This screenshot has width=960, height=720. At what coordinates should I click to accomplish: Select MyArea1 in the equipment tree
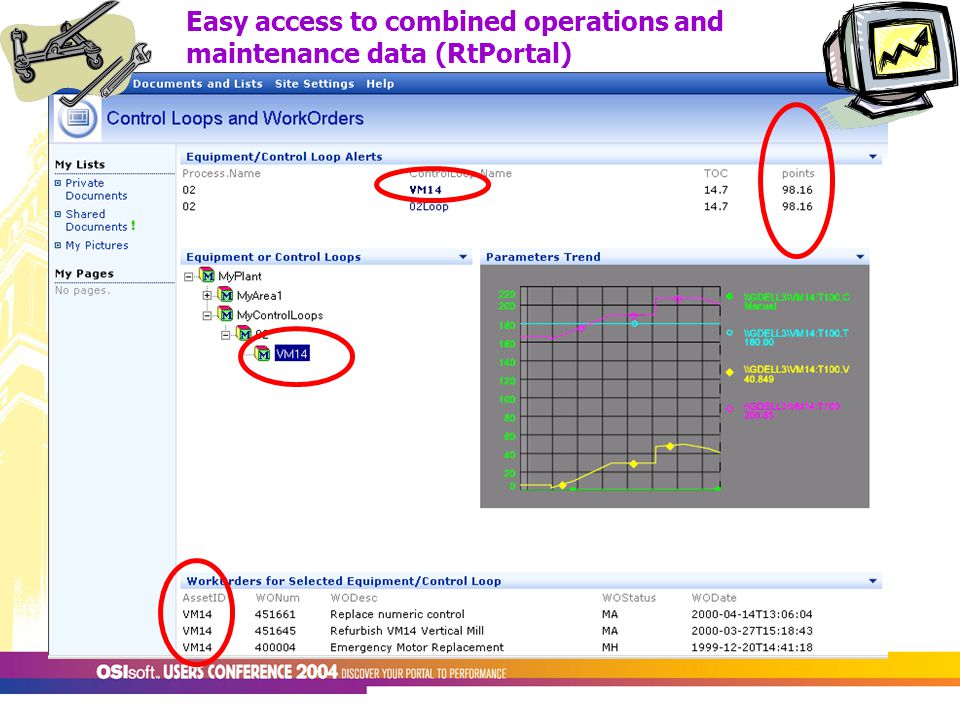pyautogui.click(x=260, y=296)
